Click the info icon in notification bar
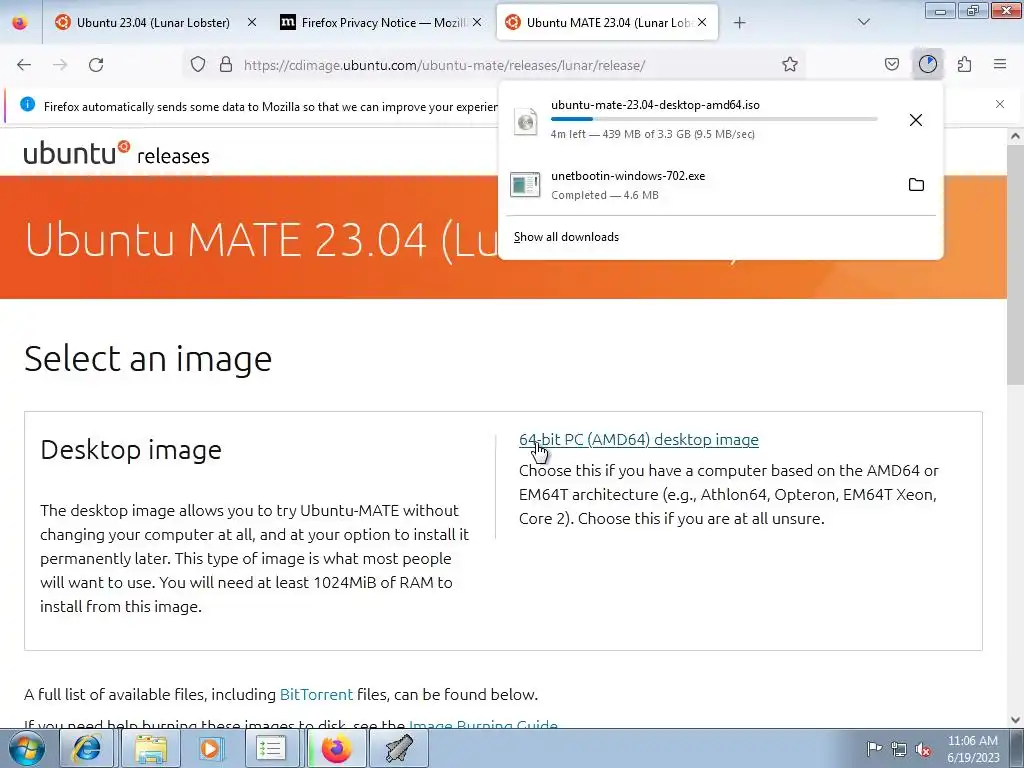This screenshot has width=1024, height=768. pyautogui.click(x=27, y=104)
